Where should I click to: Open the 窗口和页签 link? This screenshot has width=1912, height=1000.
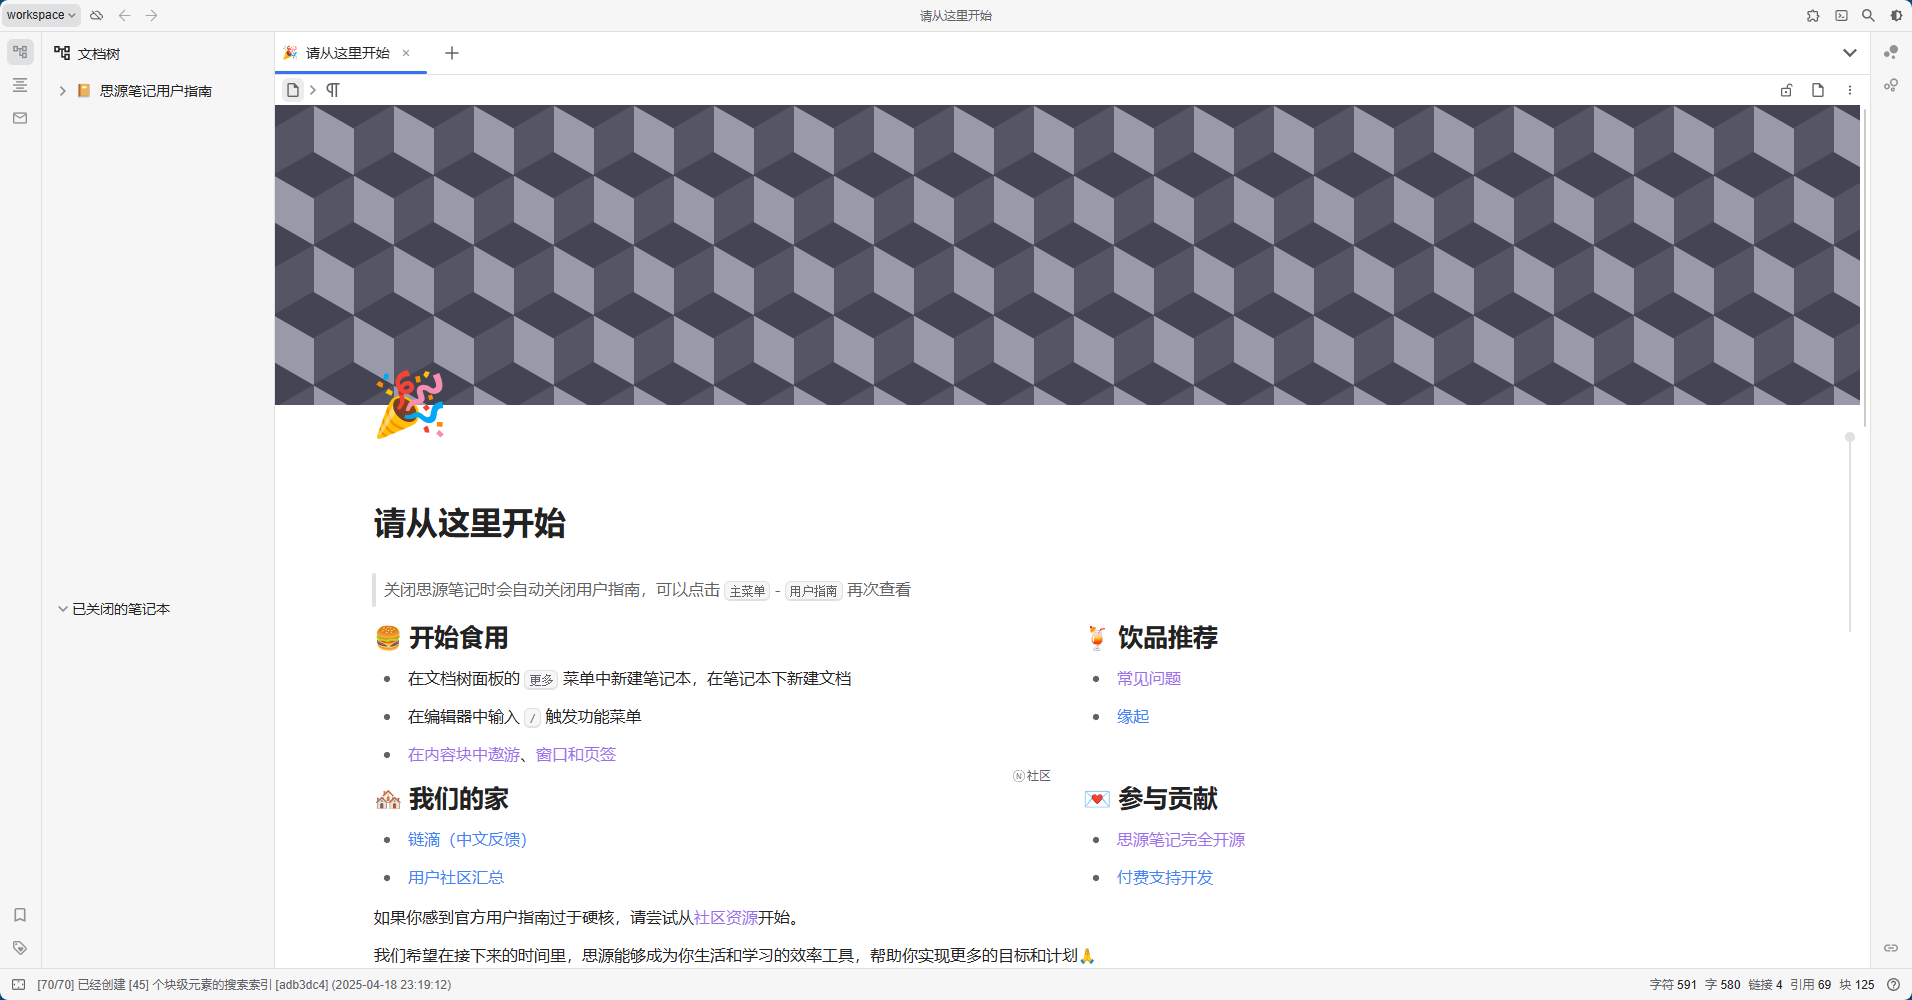coord(576,755)
